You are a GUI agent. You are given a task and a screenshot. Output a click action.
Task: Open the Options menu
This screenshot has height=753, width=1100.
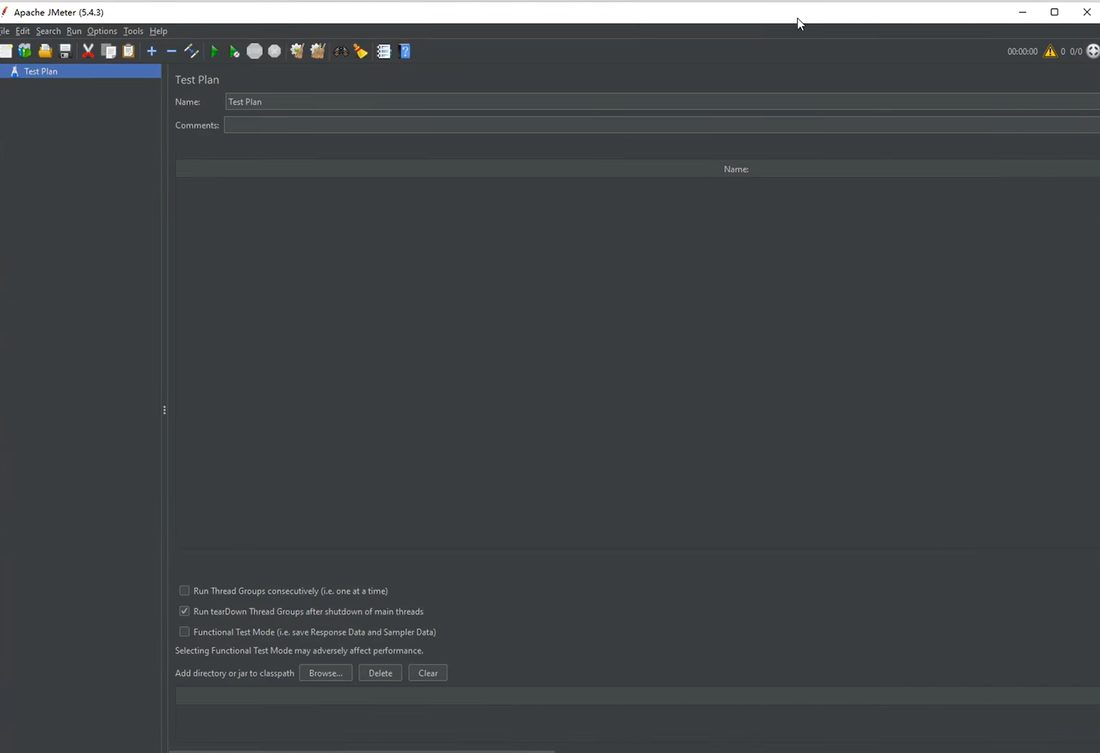tap(102, 31)
